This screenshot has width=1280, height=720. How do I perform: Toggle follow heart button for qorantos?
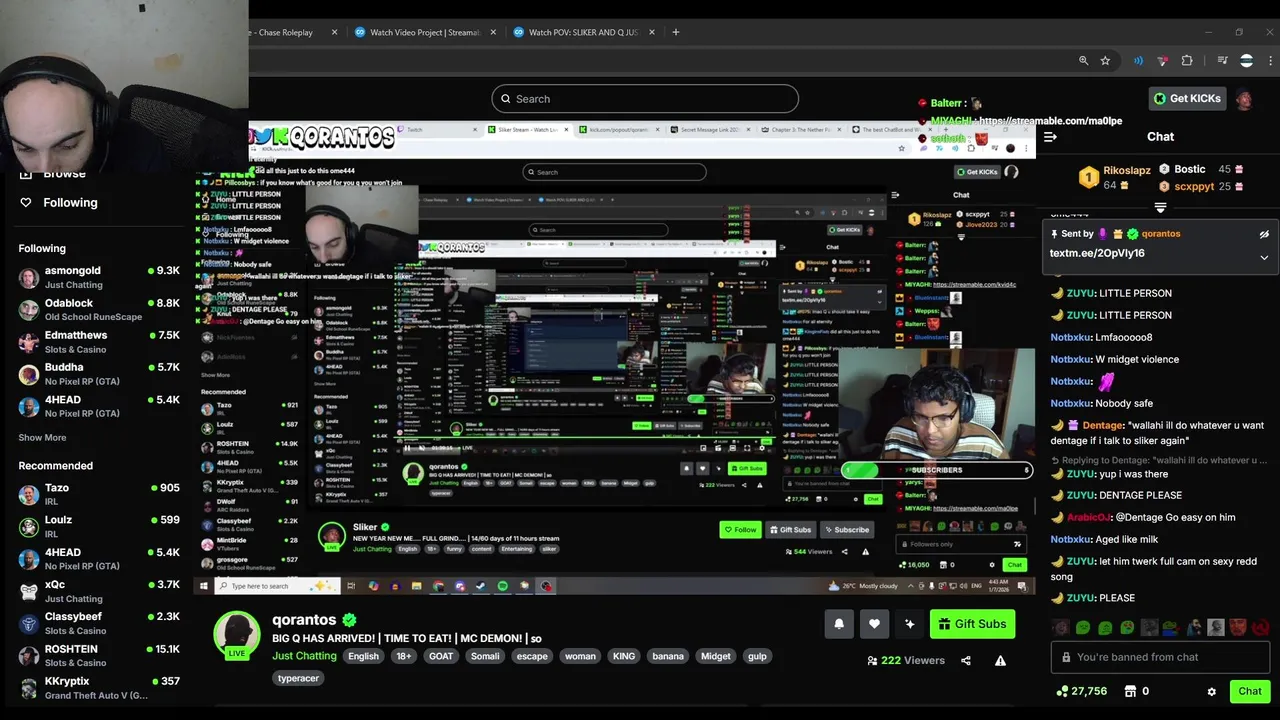coord(874,624)
